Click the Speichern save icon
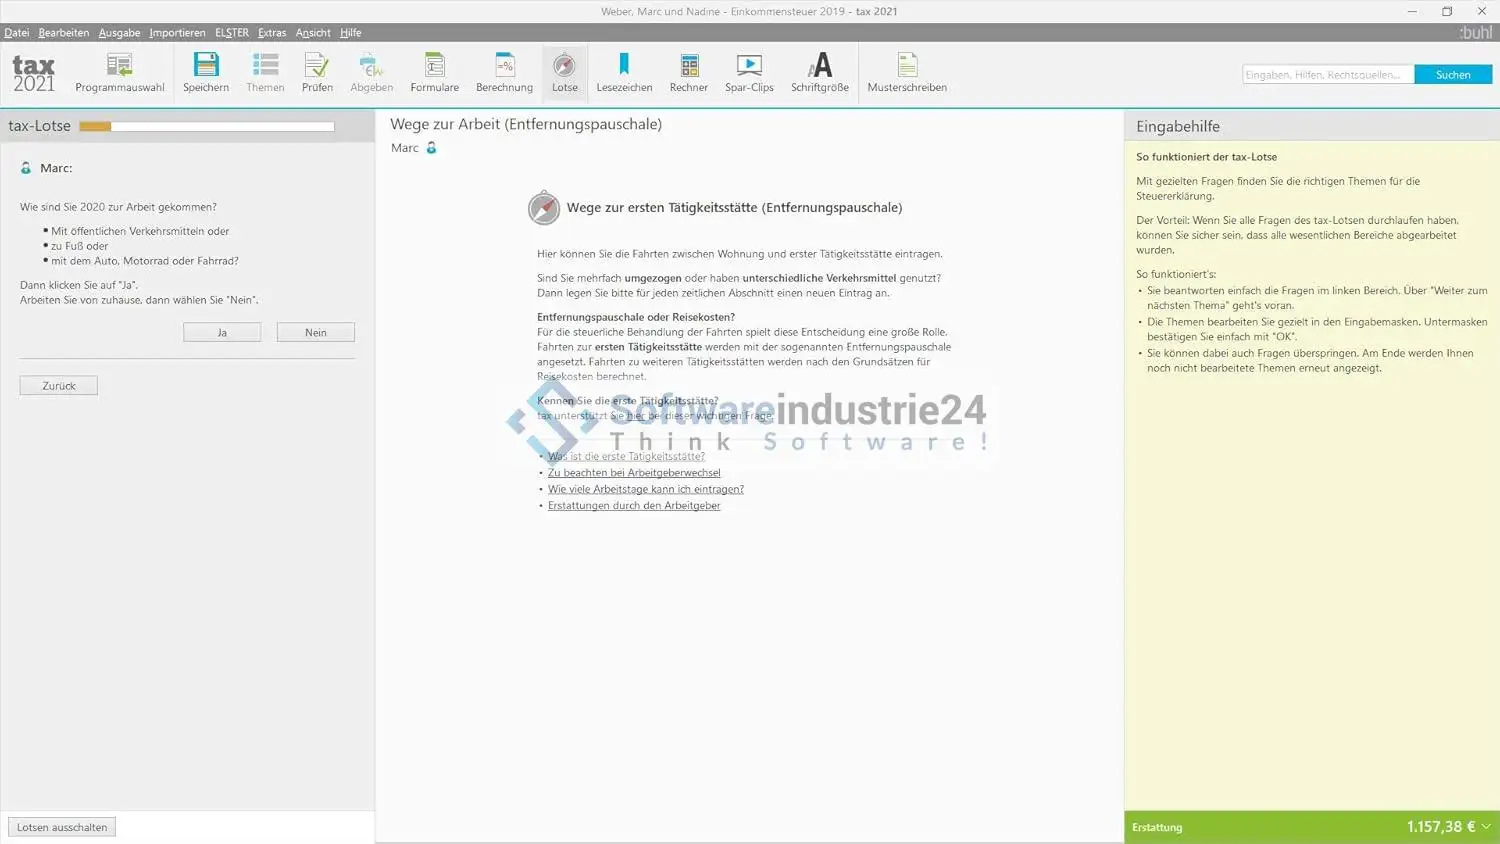 (206, 73)
